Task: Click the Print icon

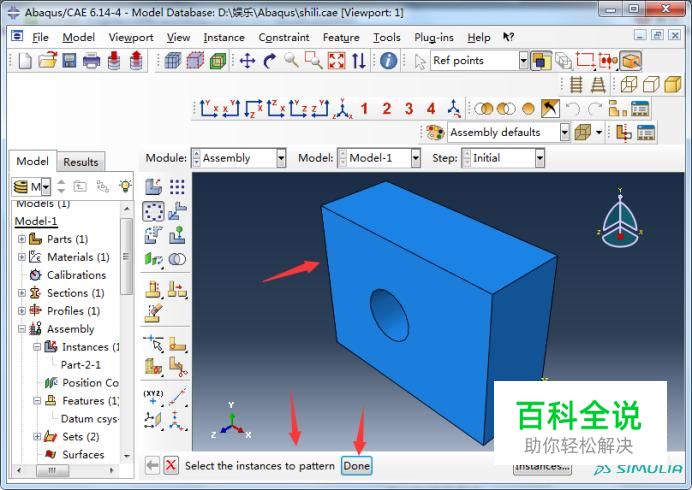Action: click(91, 60)
